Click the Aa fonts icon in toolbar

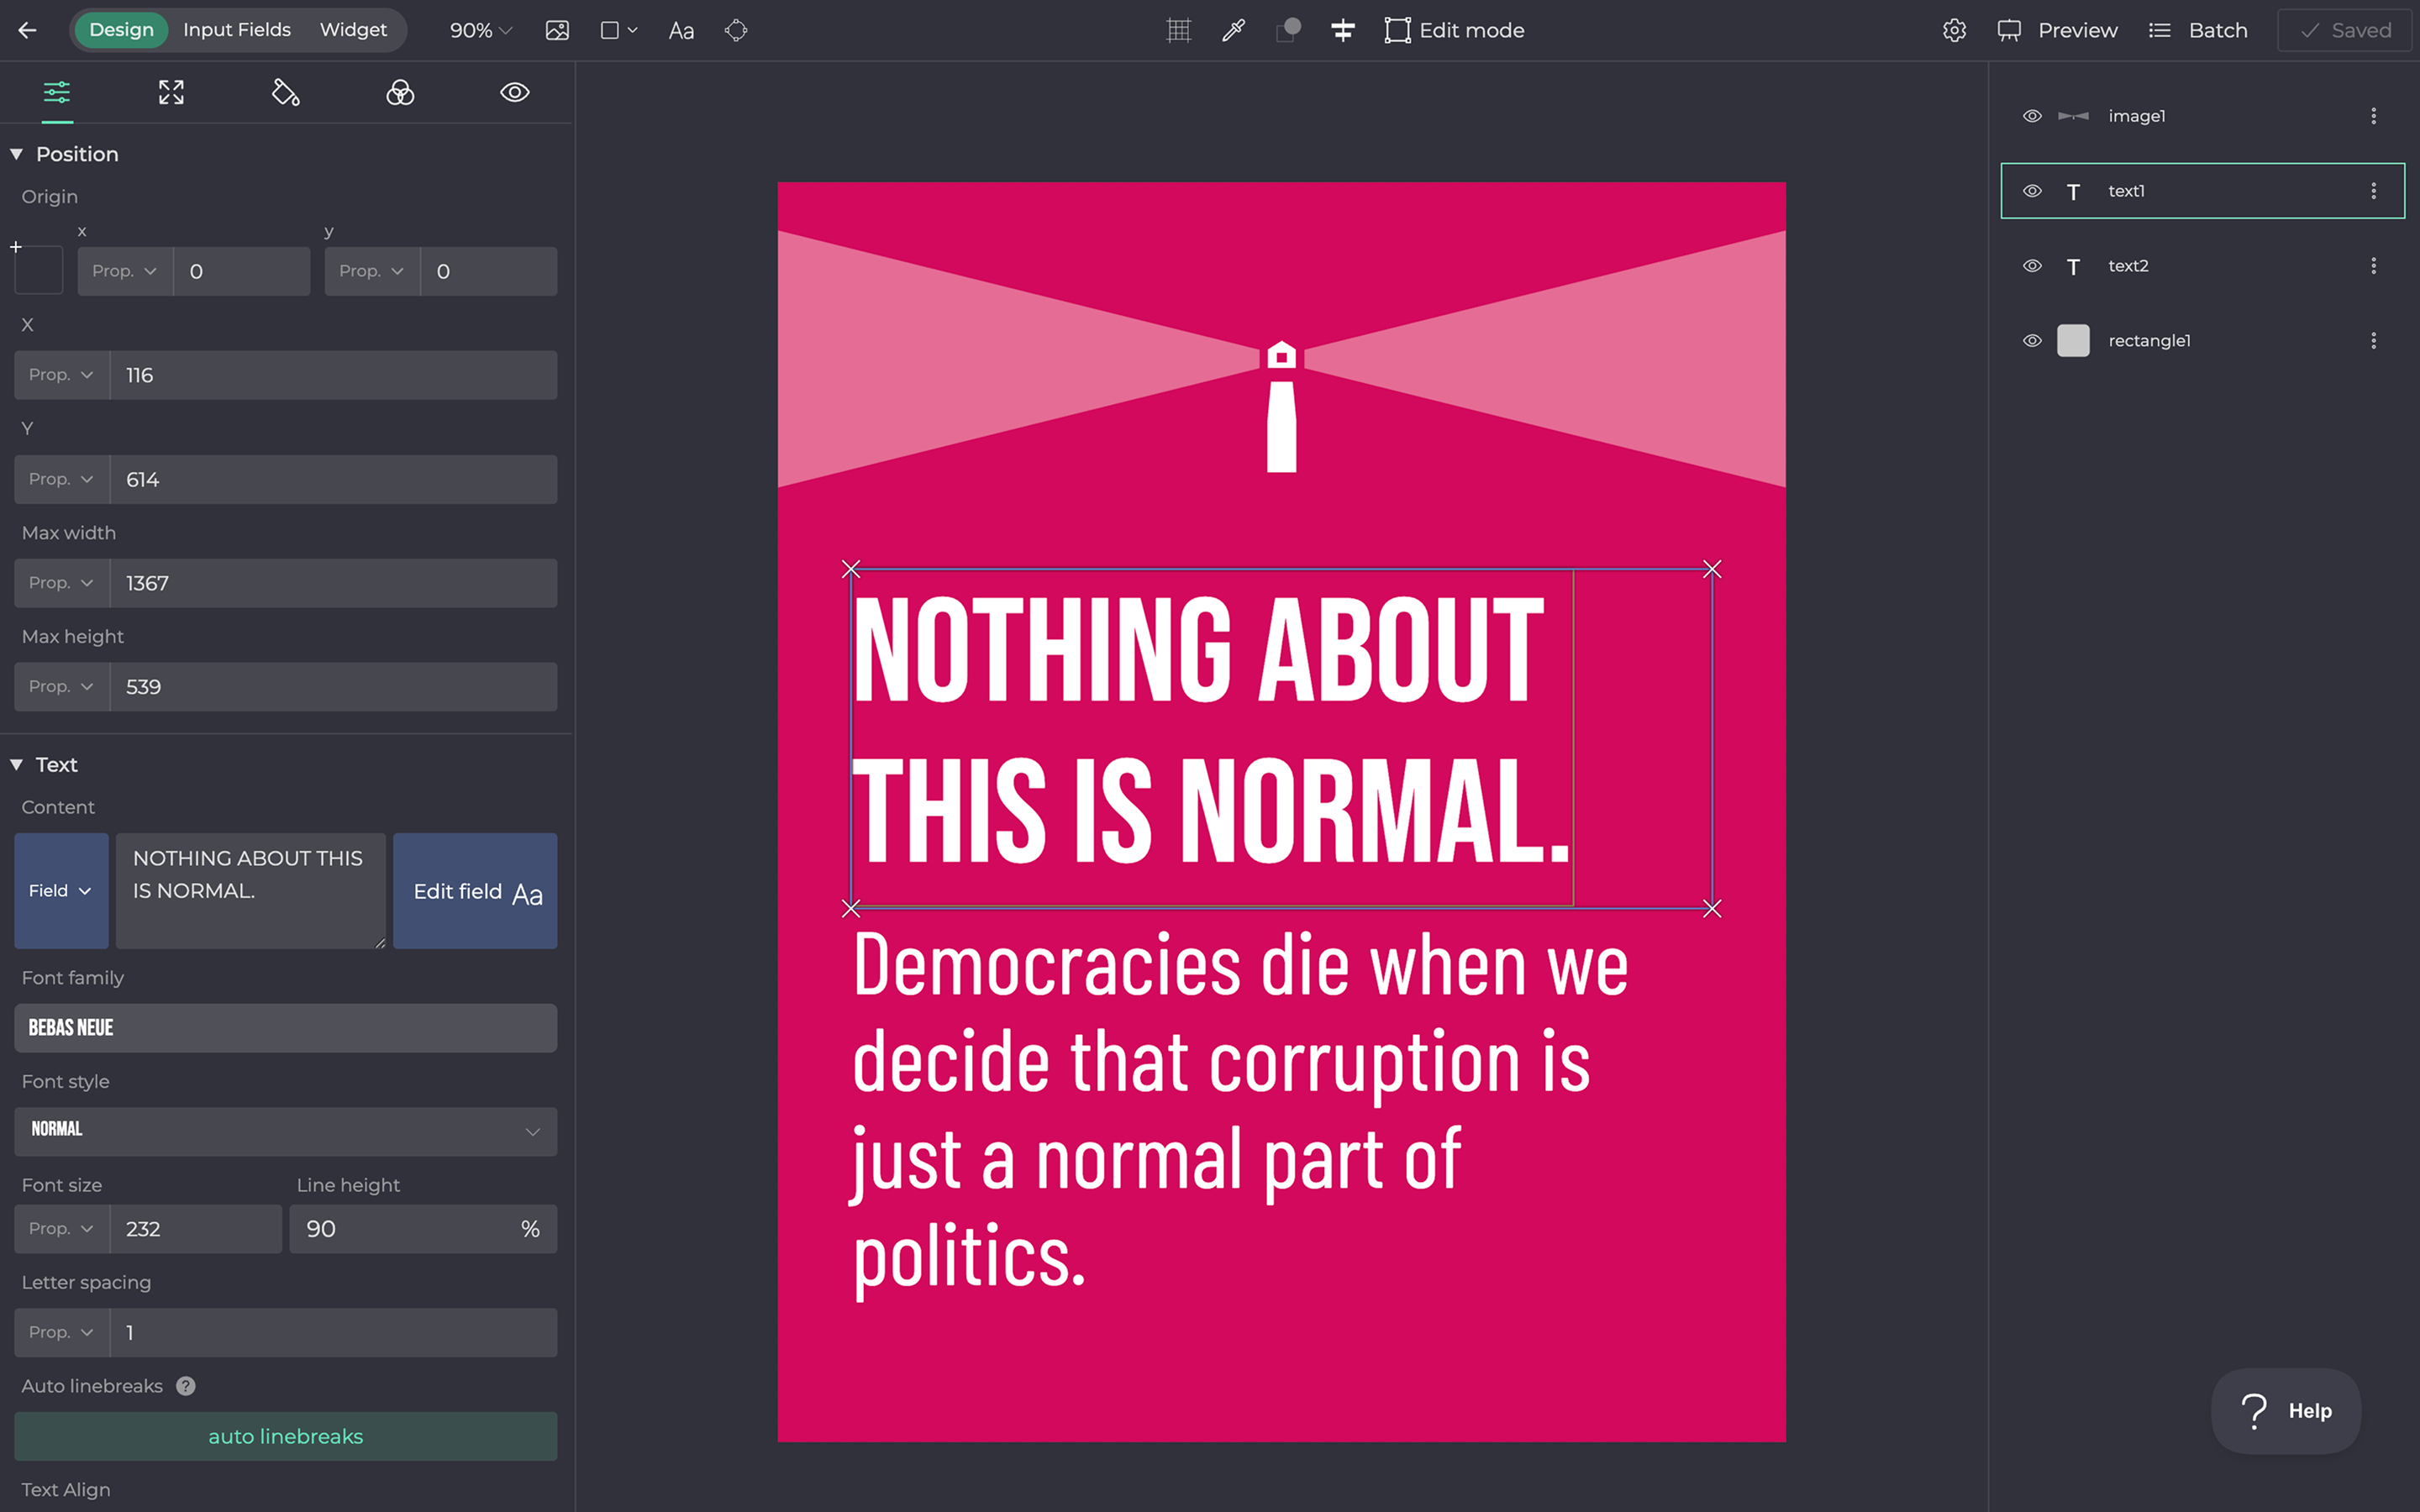681,30
